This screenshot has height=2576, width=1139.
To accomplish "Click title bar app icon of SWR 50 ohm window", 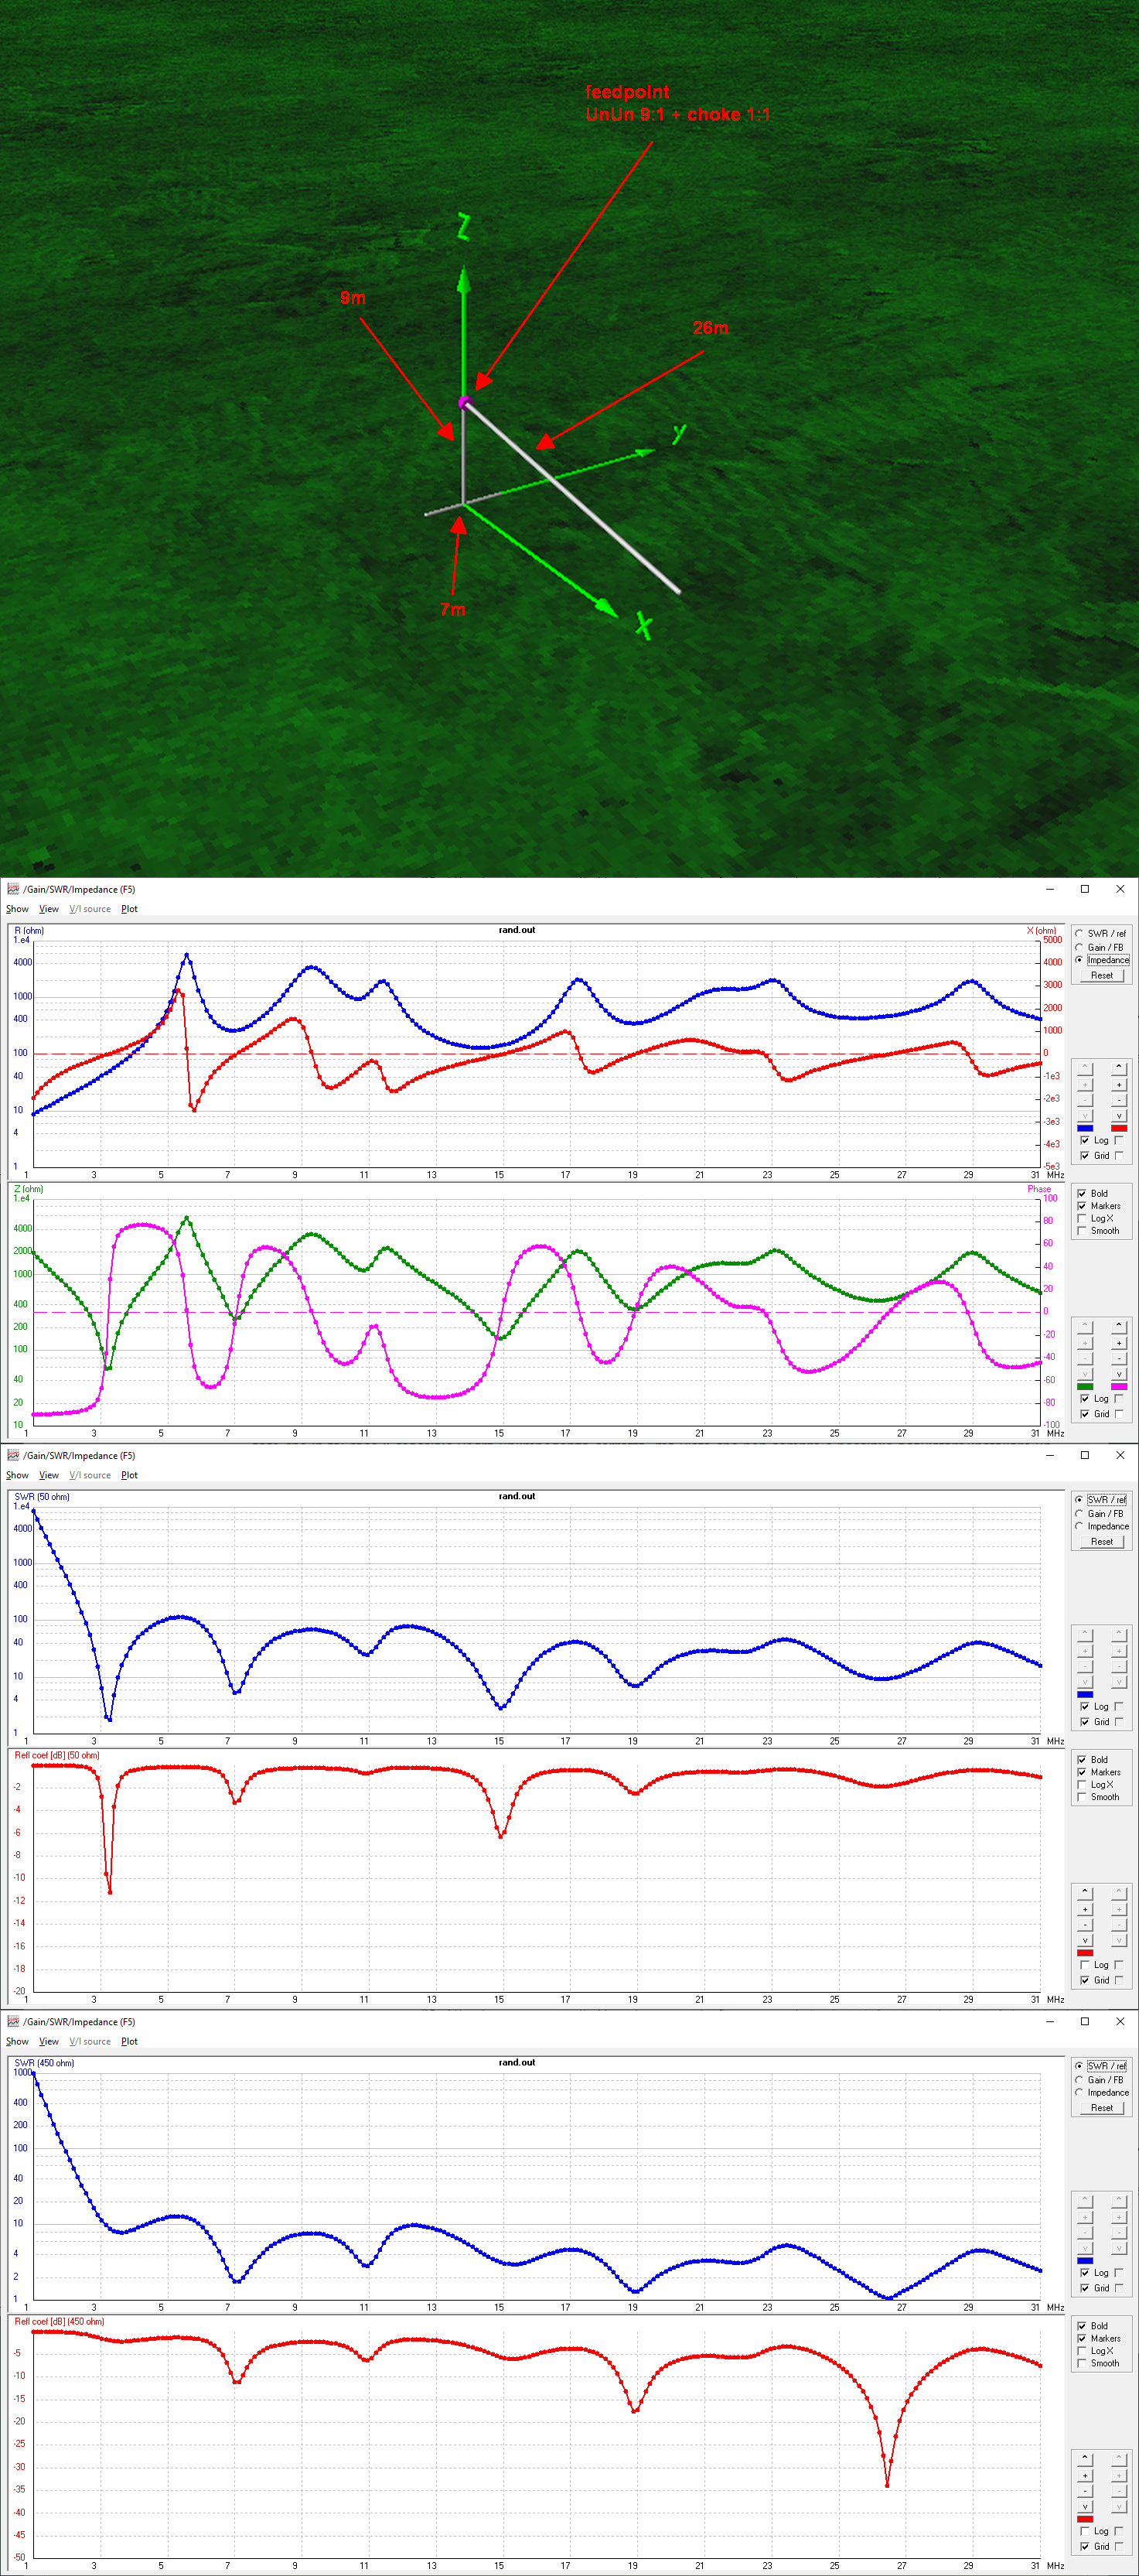I will point(13,1455).
